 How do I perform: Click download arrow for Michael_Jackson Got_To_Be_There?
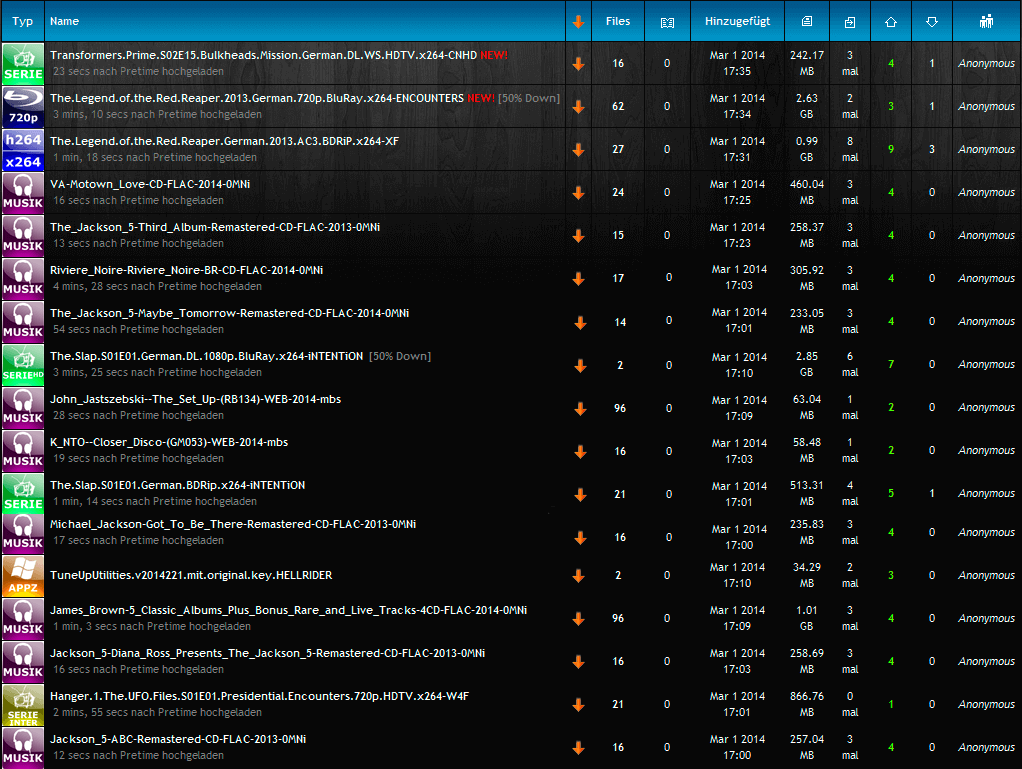coord(580,538)
